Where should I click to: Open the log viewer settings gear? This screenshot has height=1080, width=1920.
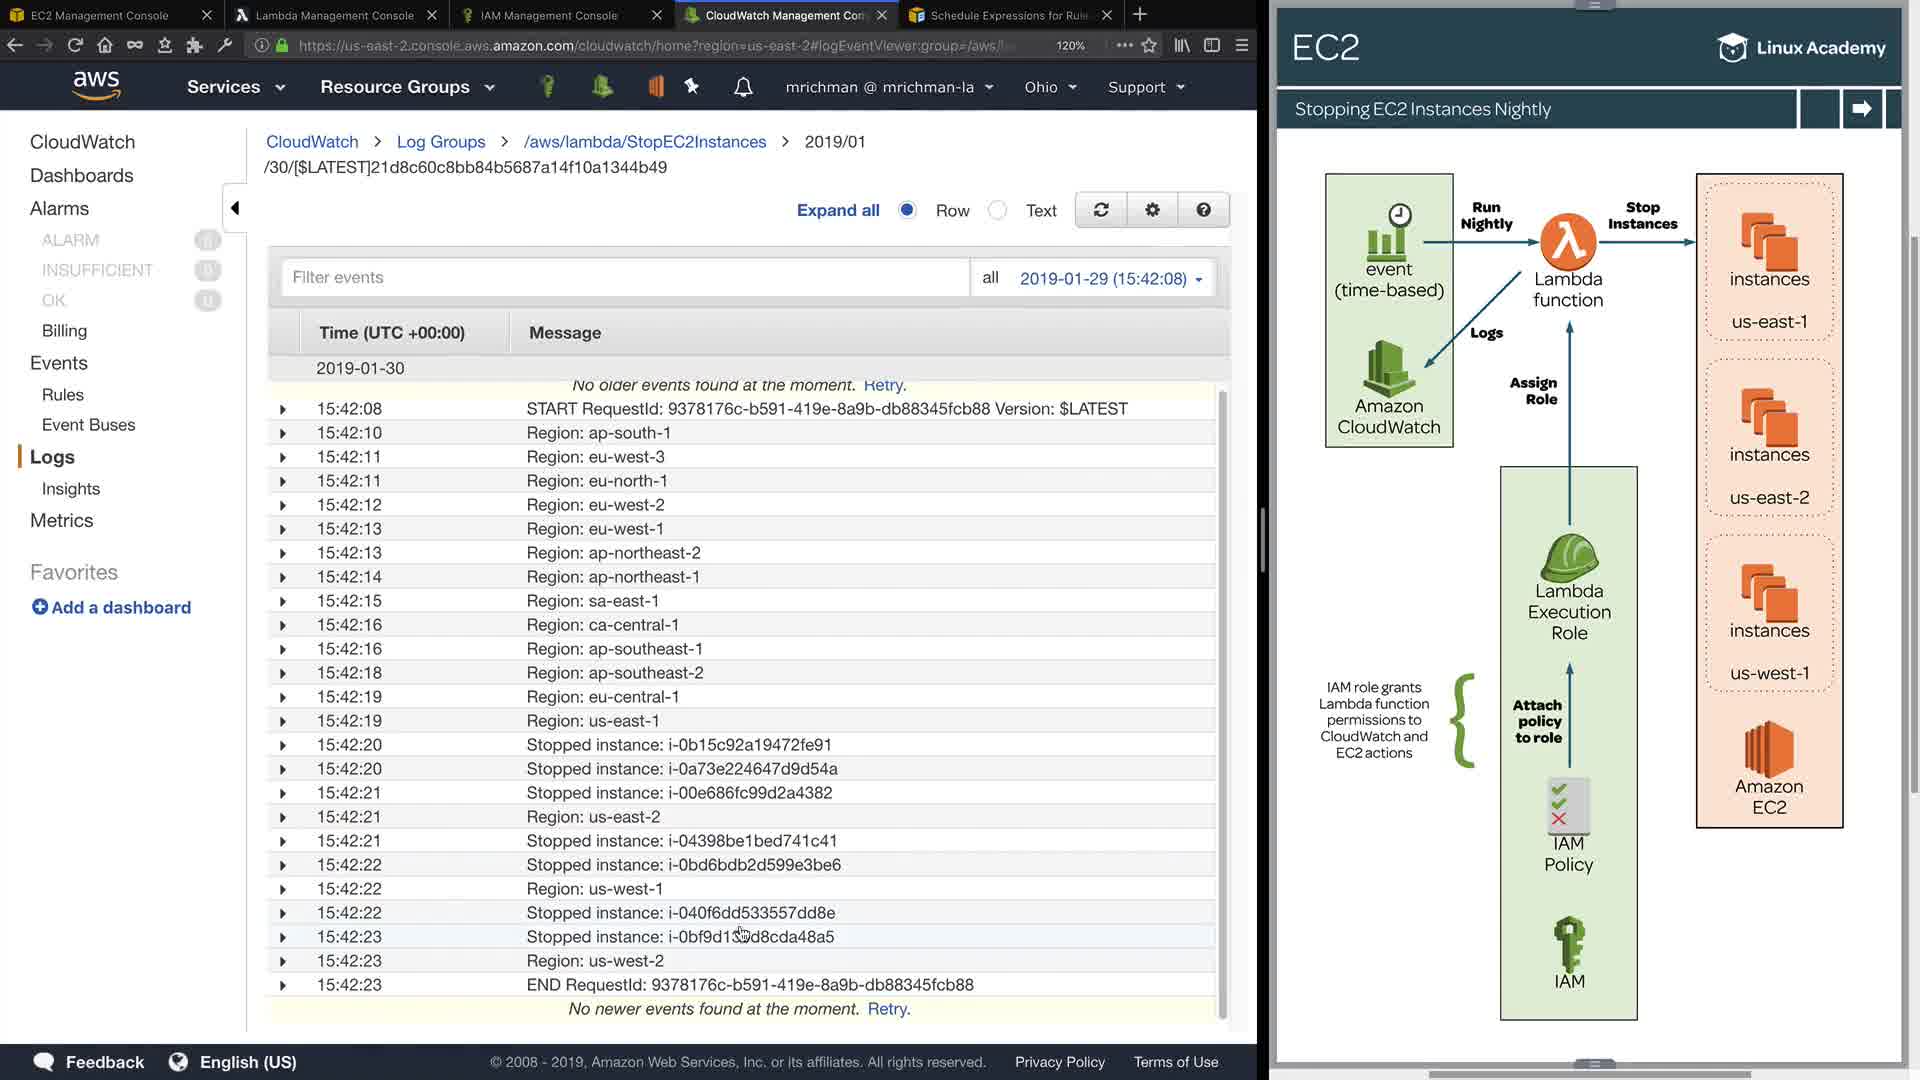[x=1152, y=210]
